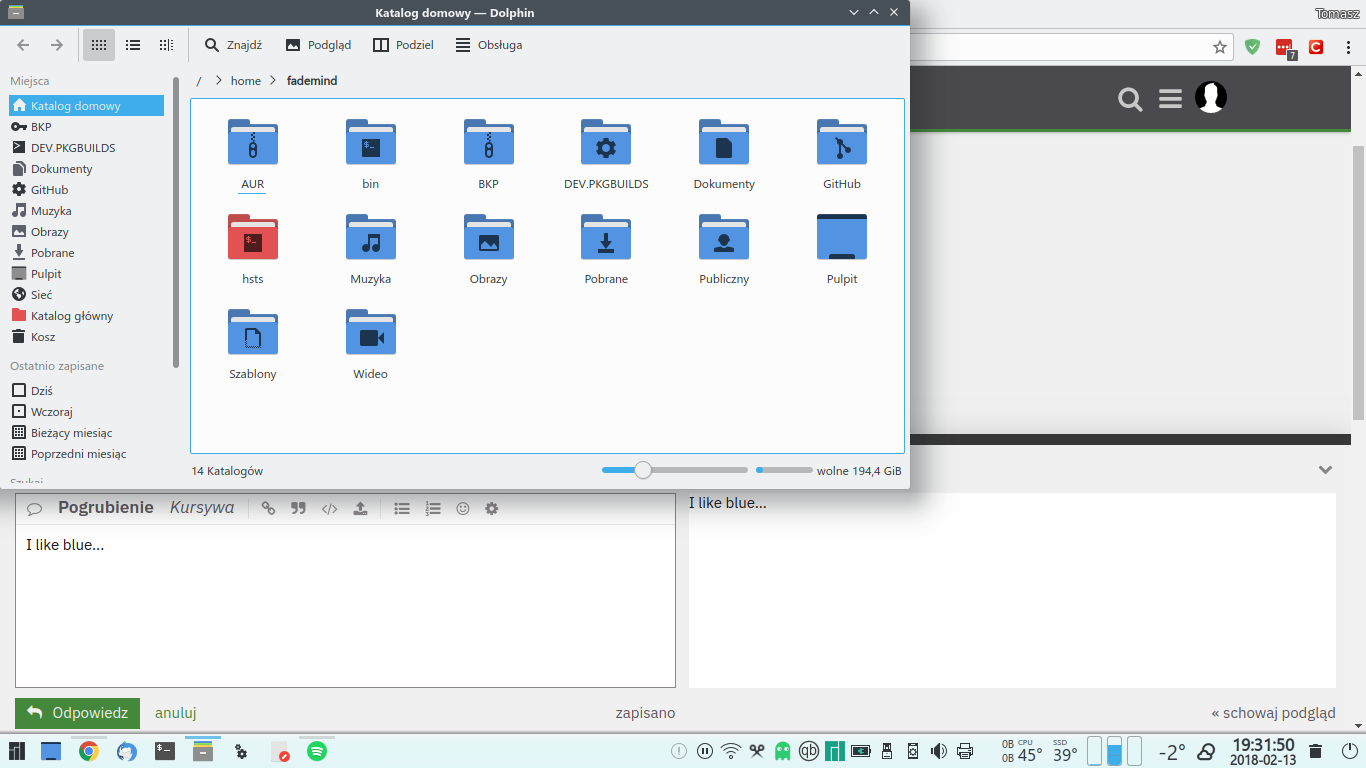Activate Podziel split view in Dolphin
The width and height of the screenshot is (1366, 768).
coord(403,44)
